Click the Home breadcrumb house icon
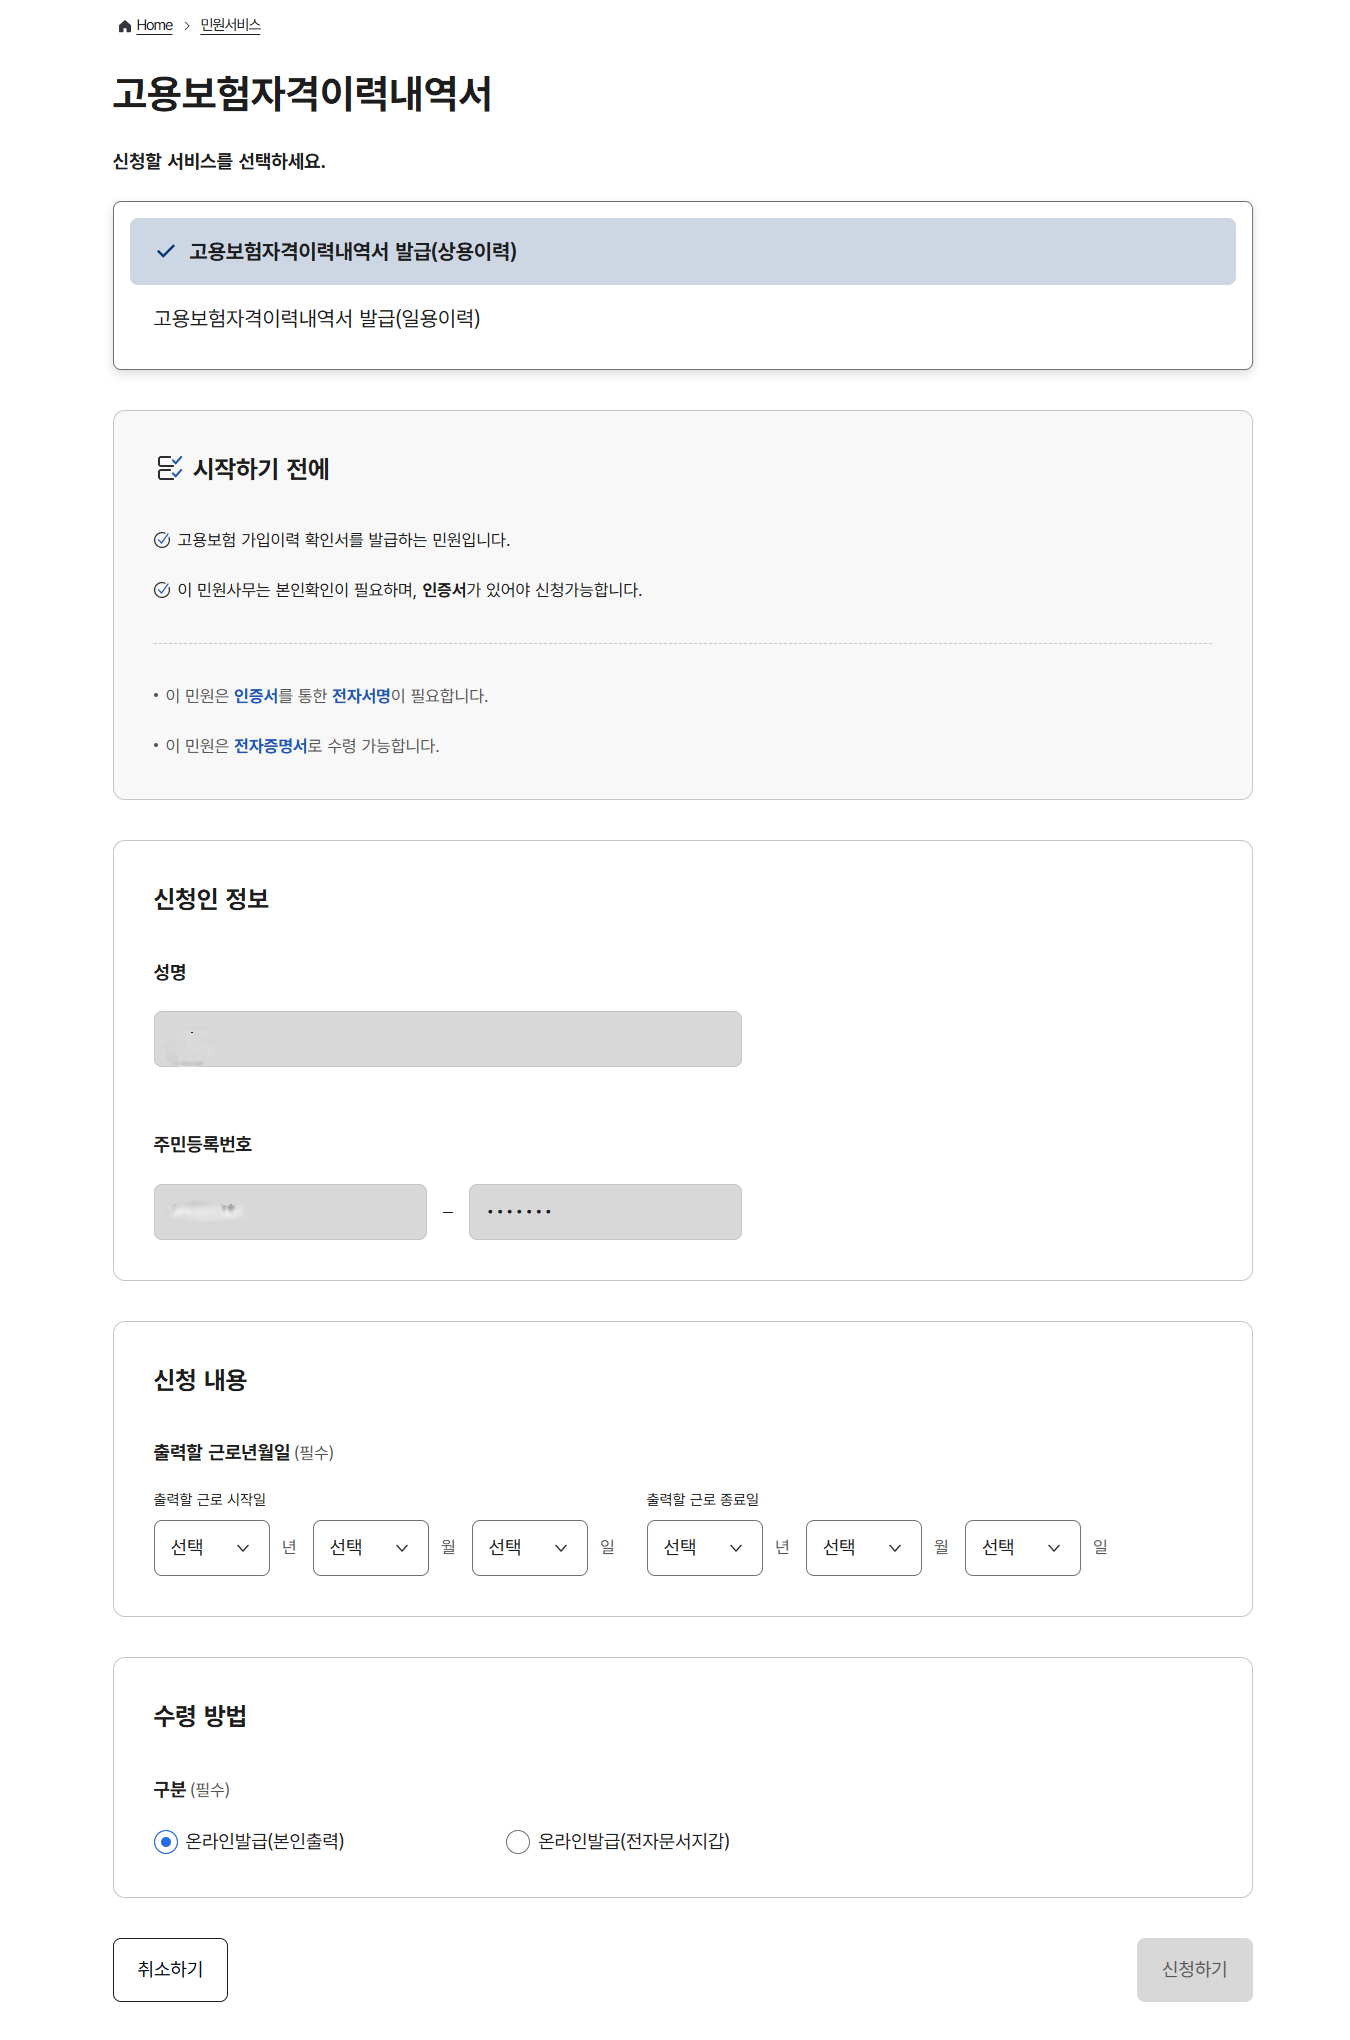 124,25
